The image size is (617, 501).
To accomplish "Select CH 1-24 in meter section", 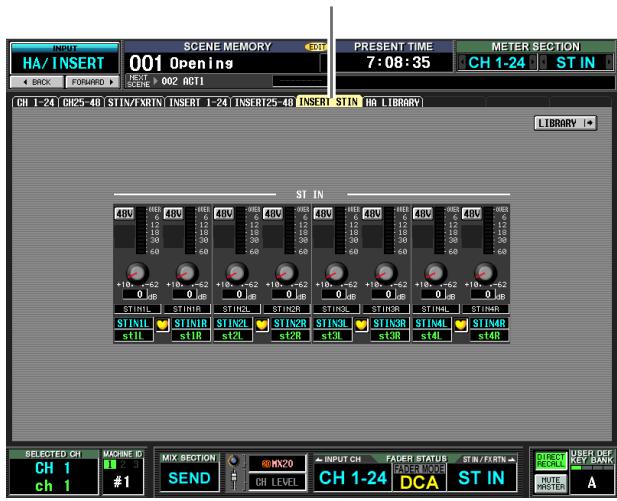I will click(x=497, y=63).
